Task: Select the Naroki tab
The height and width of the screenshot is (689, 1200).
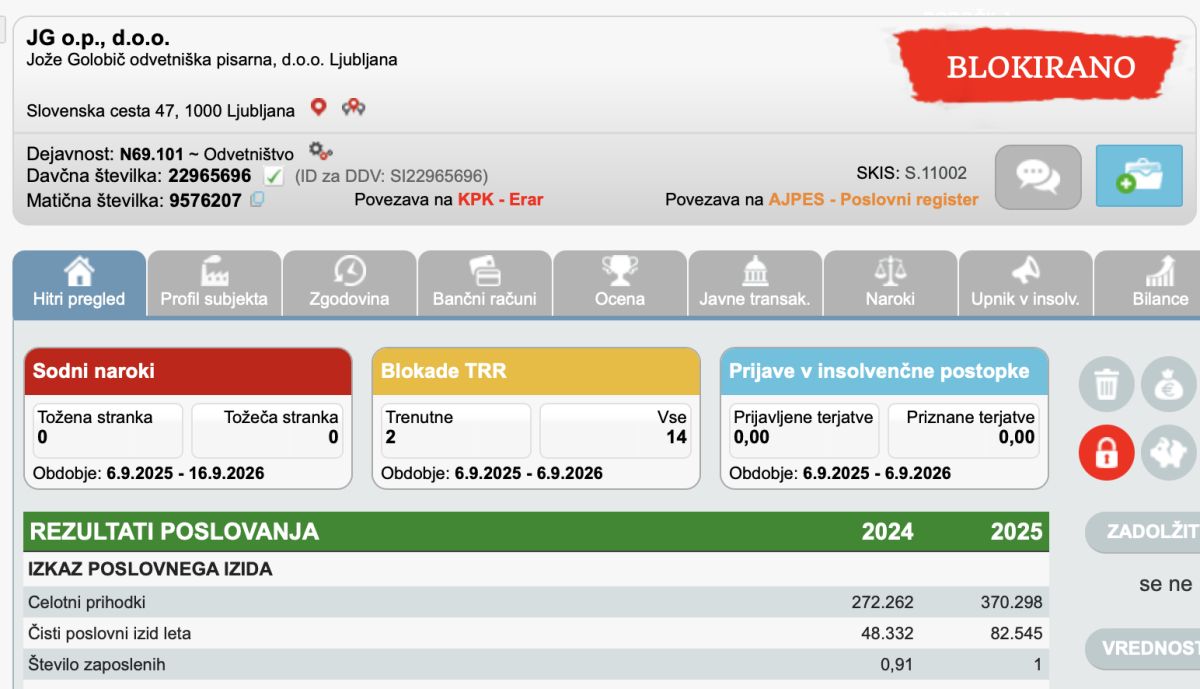Action: point(890,284)
